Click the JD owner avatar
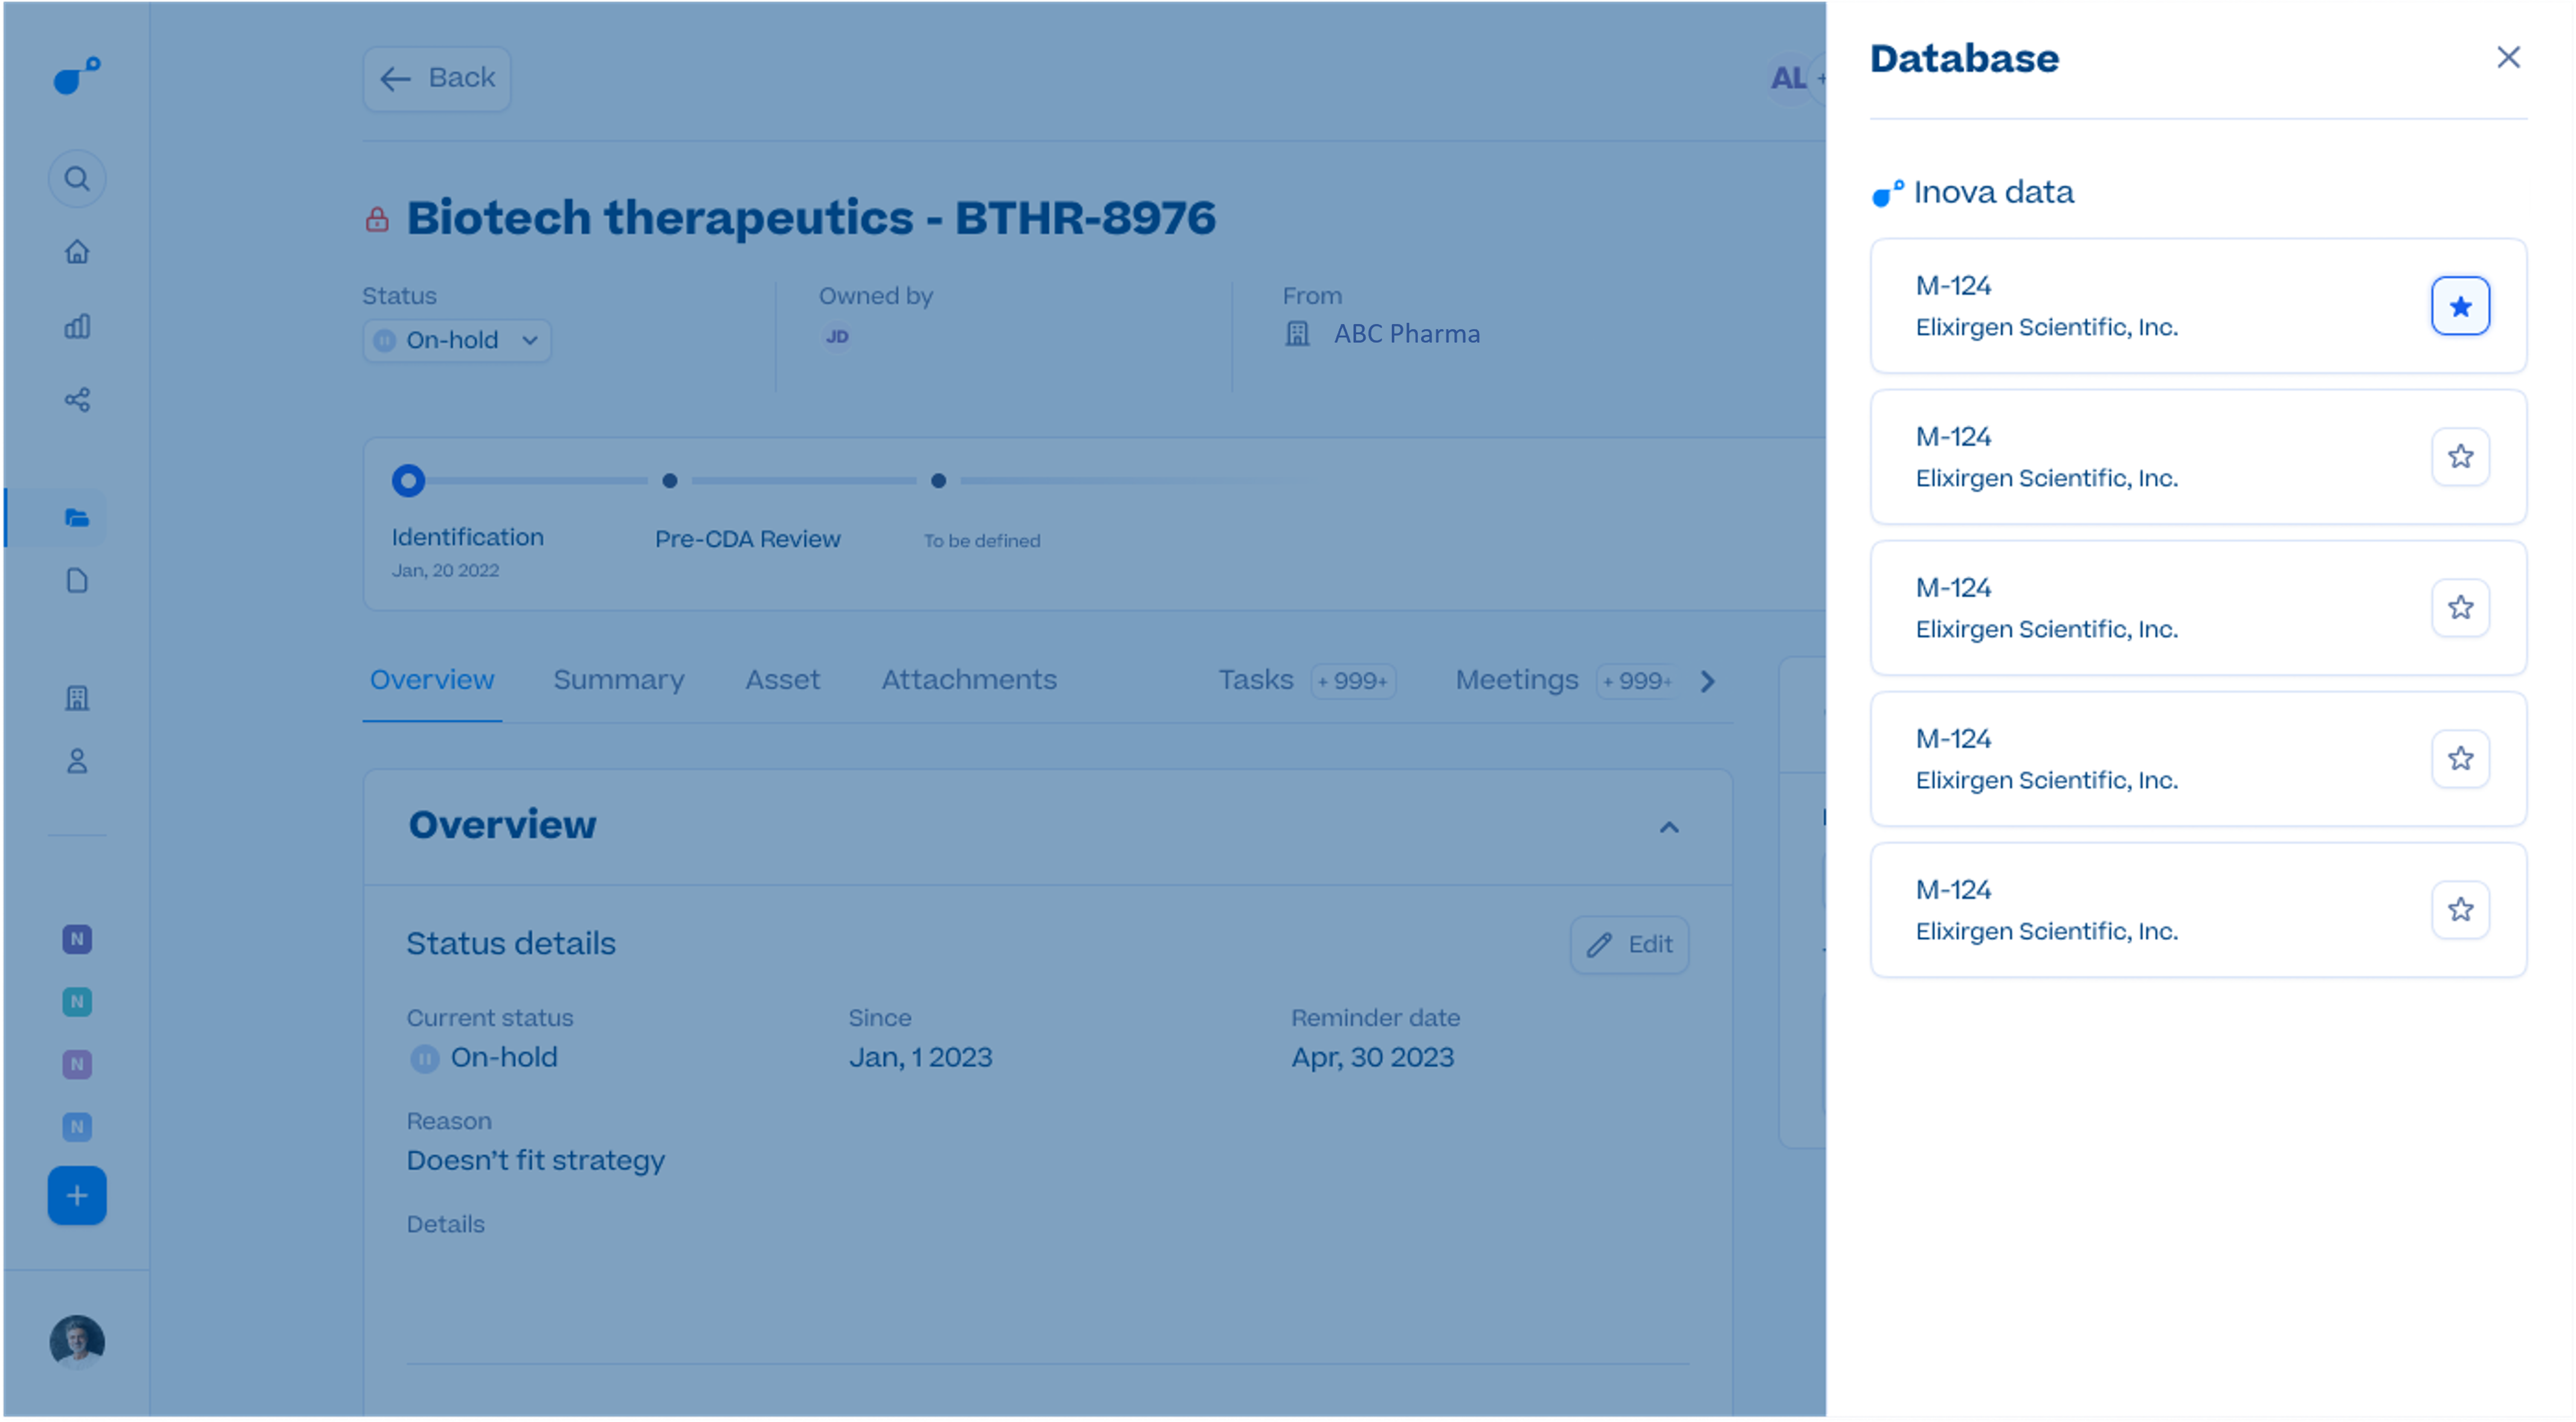 click(837, 337)
